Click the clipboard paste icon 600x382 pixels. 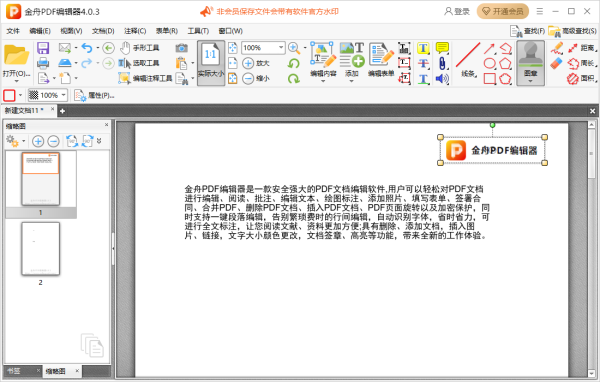click(181, 63)
